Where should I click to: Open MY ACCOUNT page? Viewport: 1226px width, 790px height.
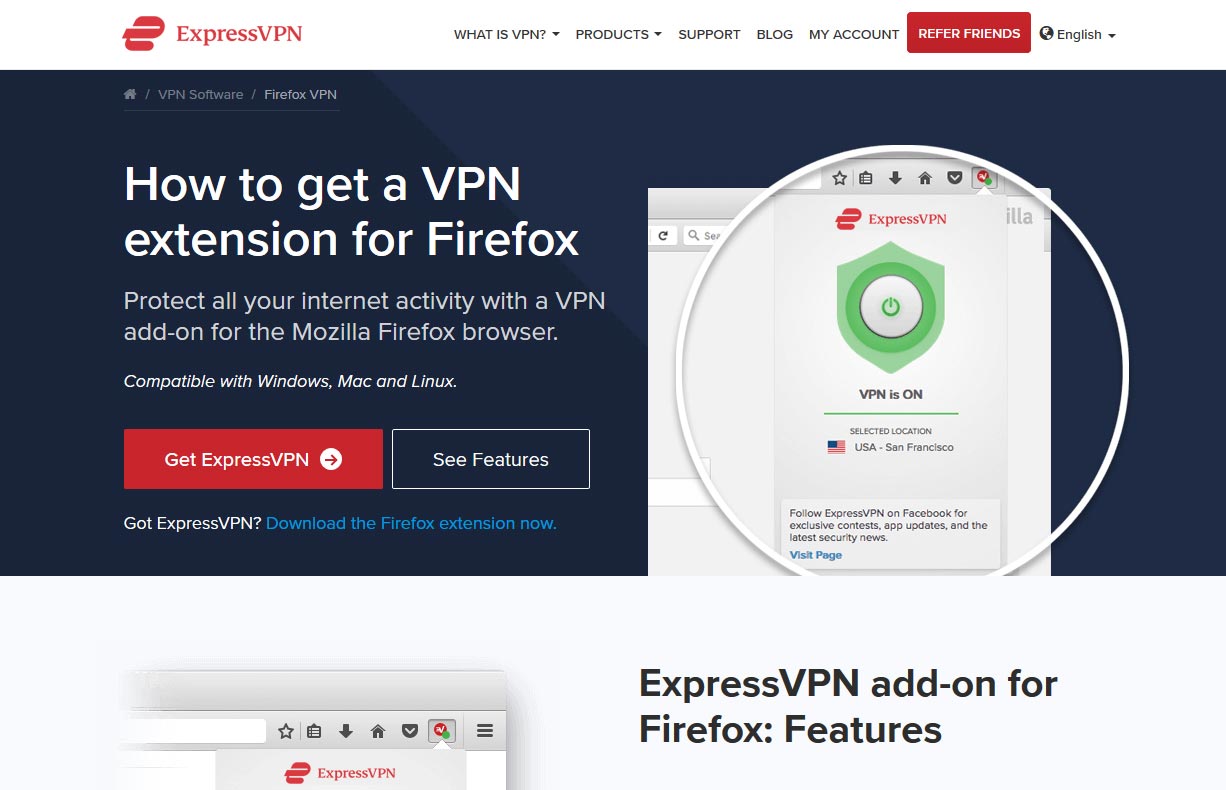pyautogui.click(x=854, y=34)
